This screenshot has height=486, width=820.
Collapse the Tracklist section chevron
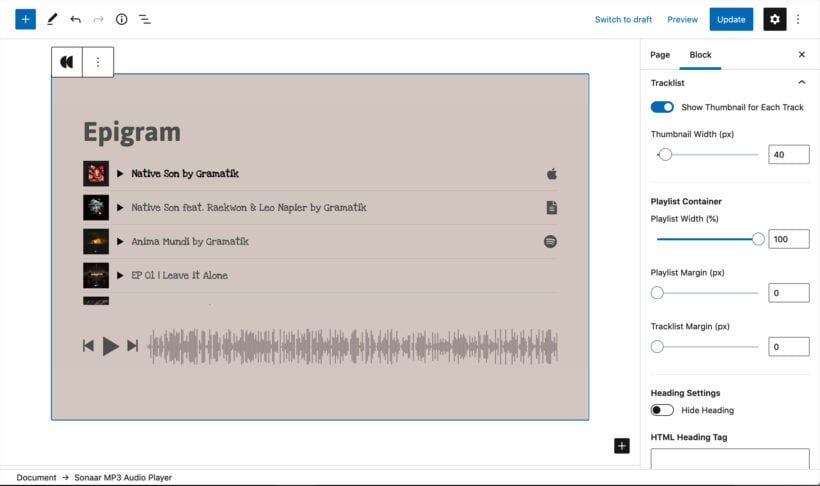801,83
